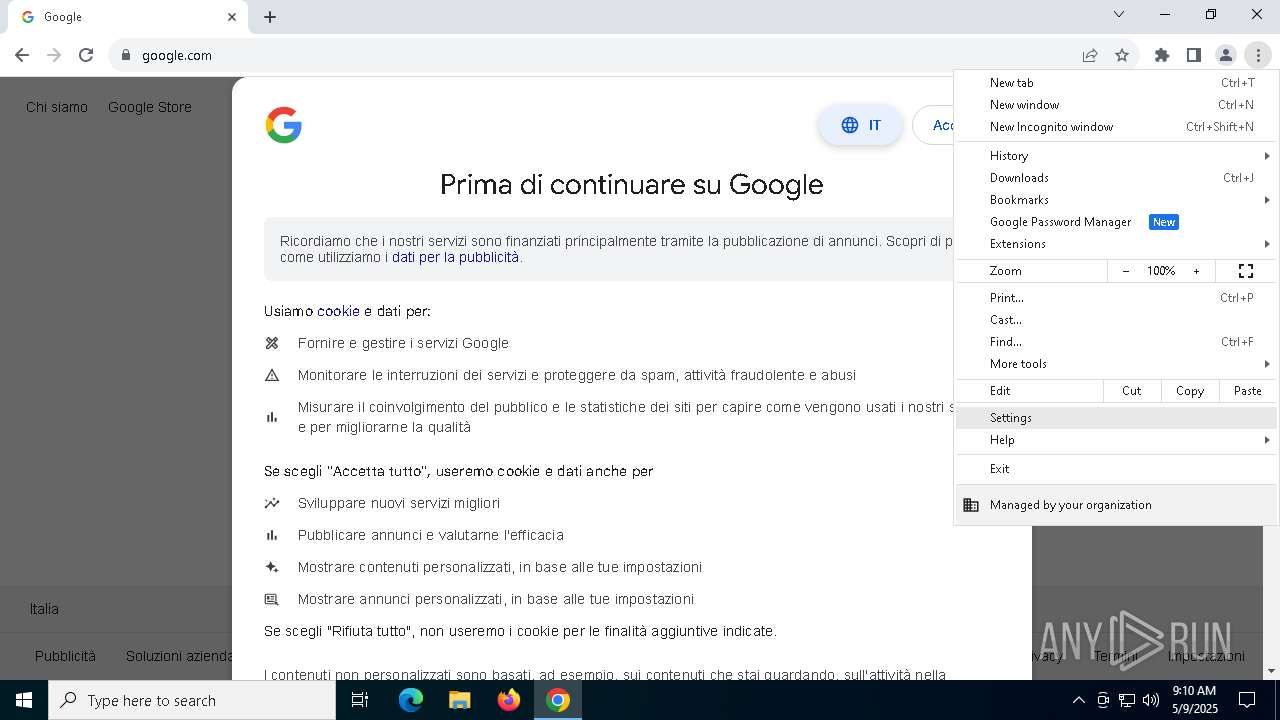Increase zoom with the plus button

pos(1196,271)
